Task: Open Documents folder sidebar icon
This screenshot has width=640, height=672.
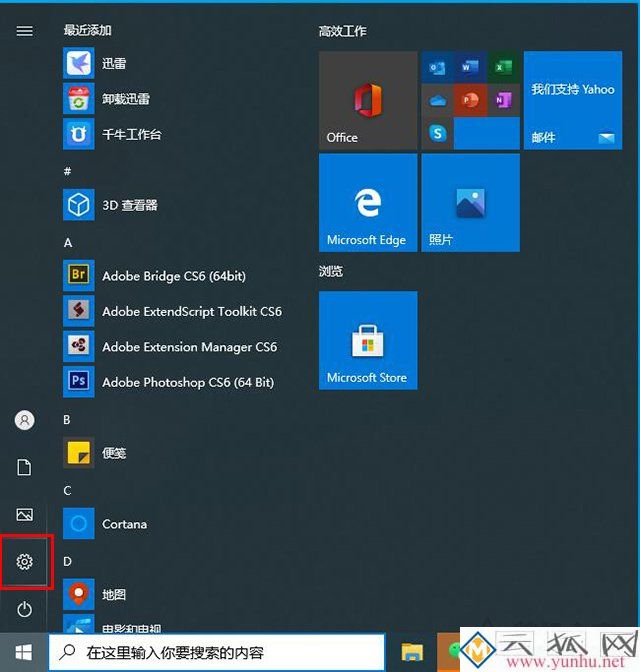Action: tap(24, 467)
